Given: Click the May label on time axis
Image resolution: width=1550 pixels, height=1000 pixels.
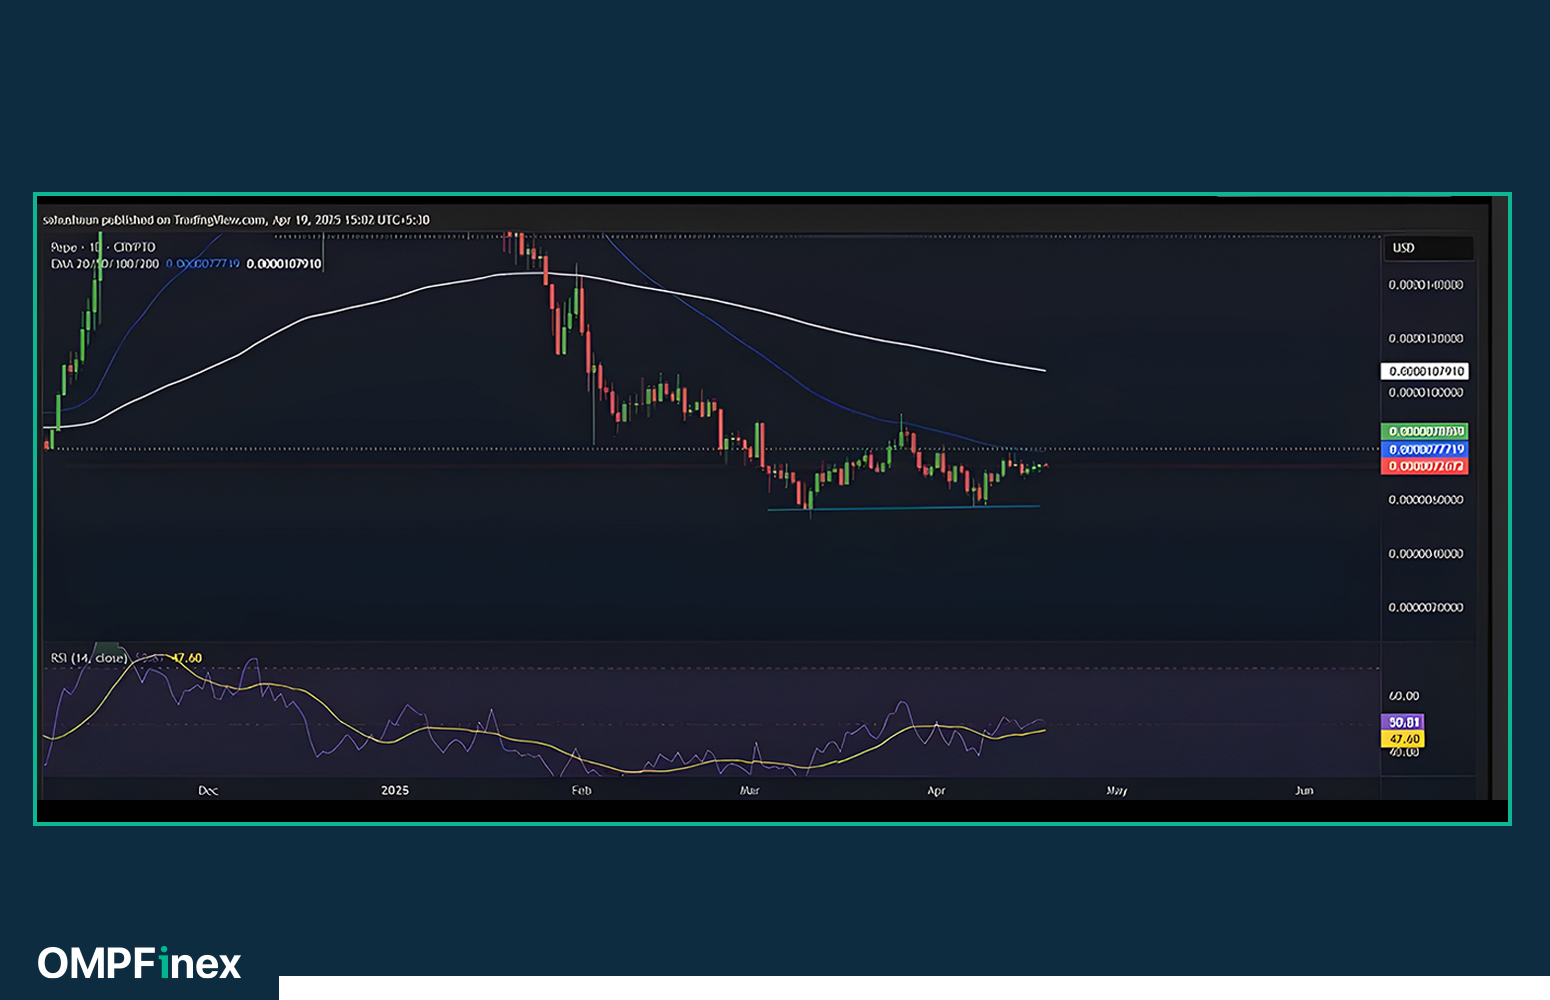Looking at the screenshot, I should (x=1117, y=790).
